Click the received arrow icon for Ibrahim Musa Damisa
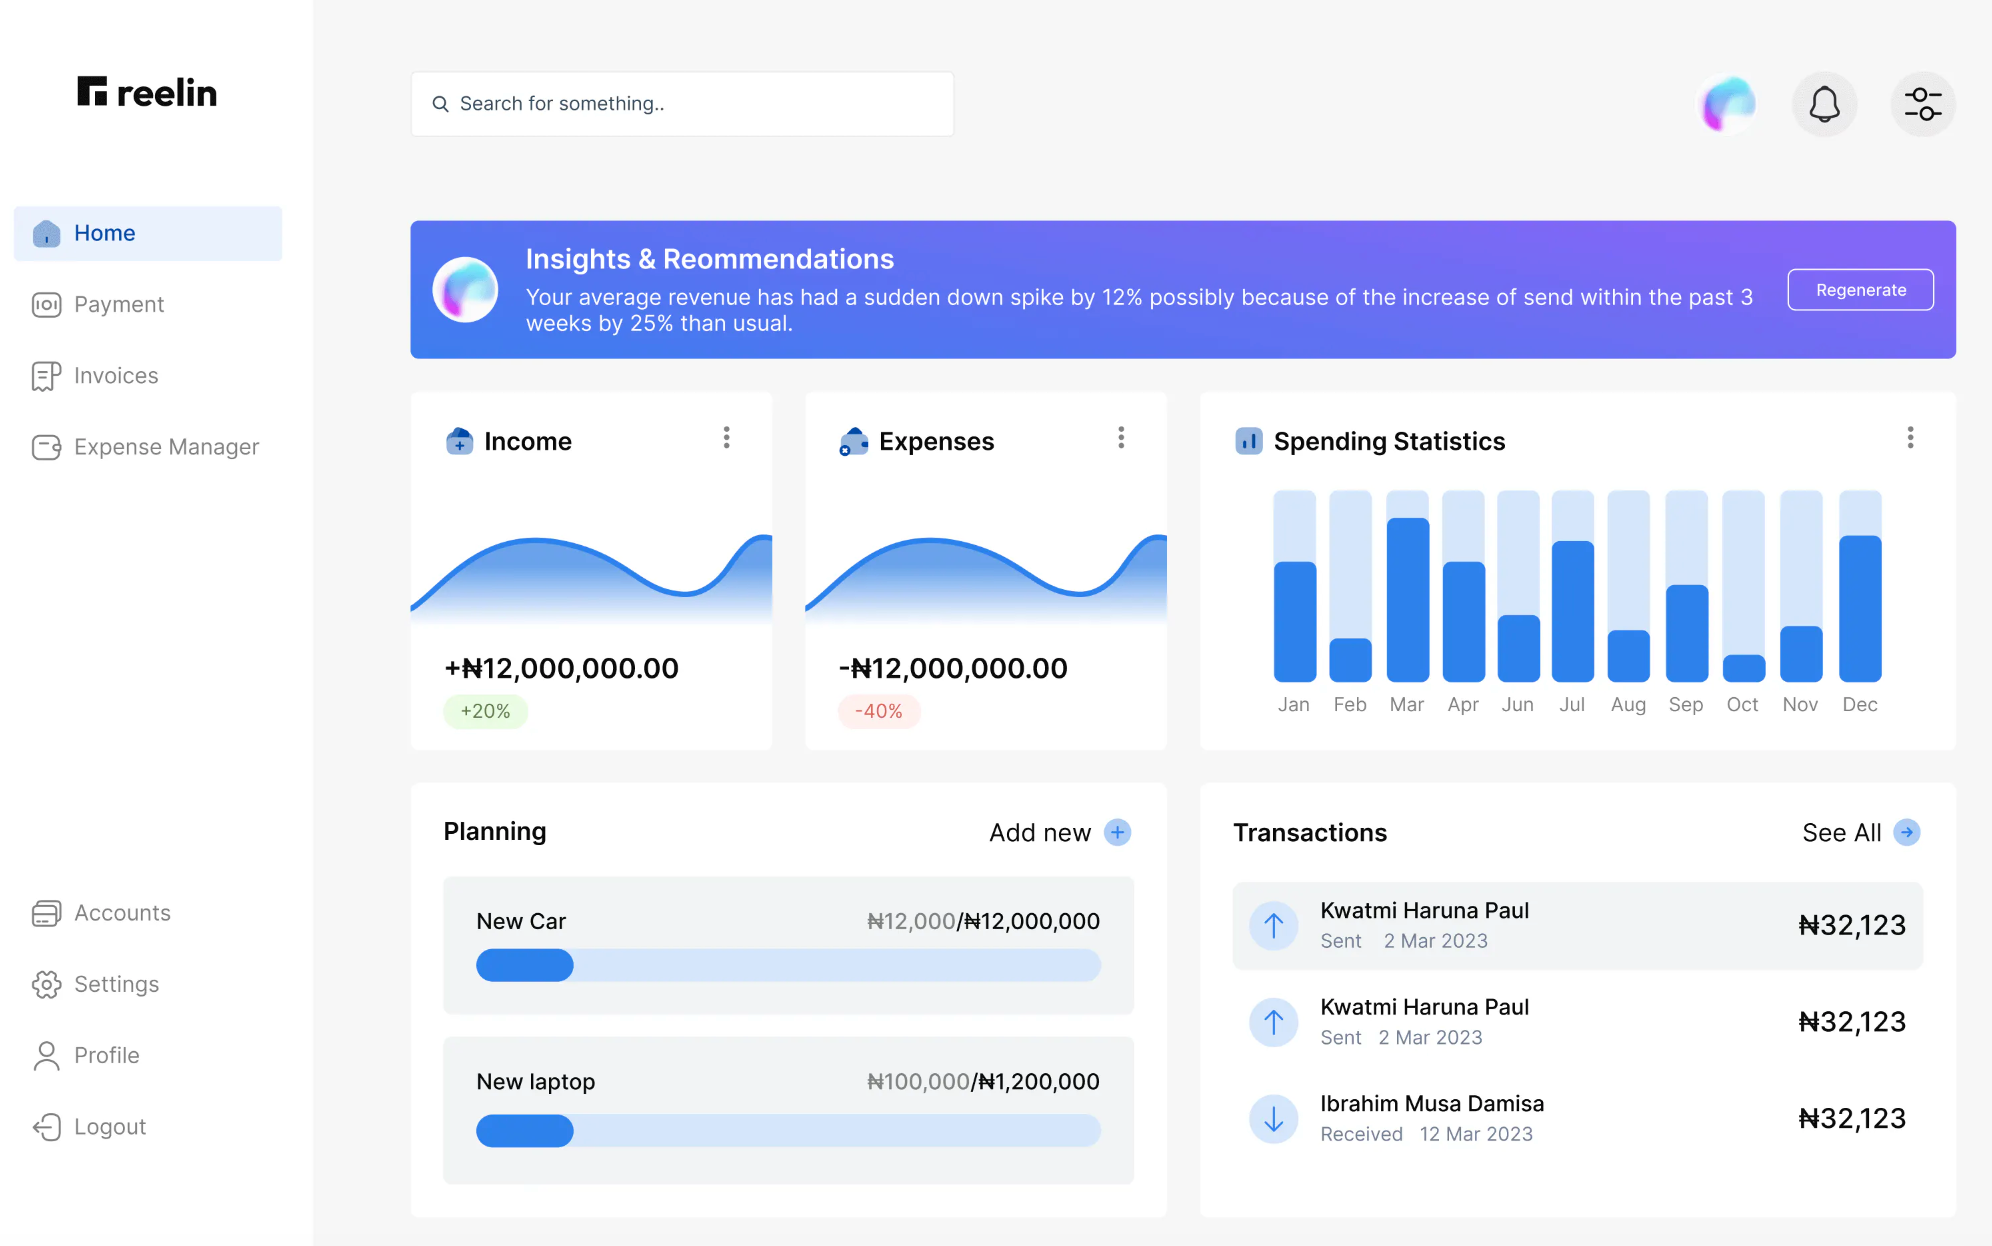 (x=1273, y=1118)
